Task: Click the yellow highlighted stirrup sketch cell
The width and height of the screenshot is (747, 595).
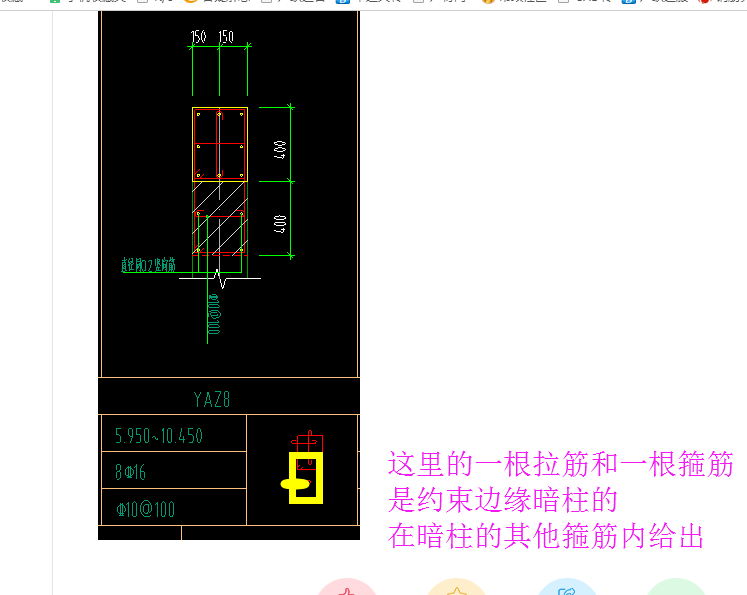Action: (302, 470)
